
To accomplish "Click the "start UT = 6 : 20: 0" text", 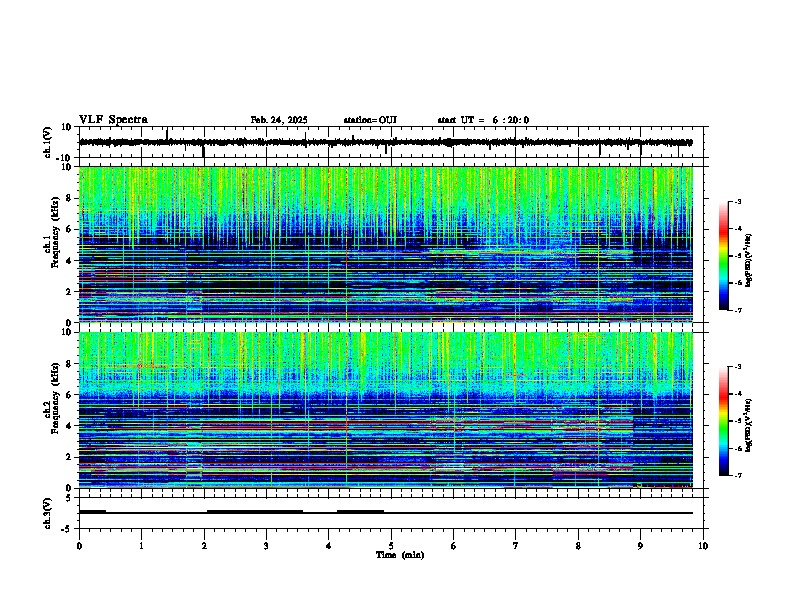I will [483, 120].
